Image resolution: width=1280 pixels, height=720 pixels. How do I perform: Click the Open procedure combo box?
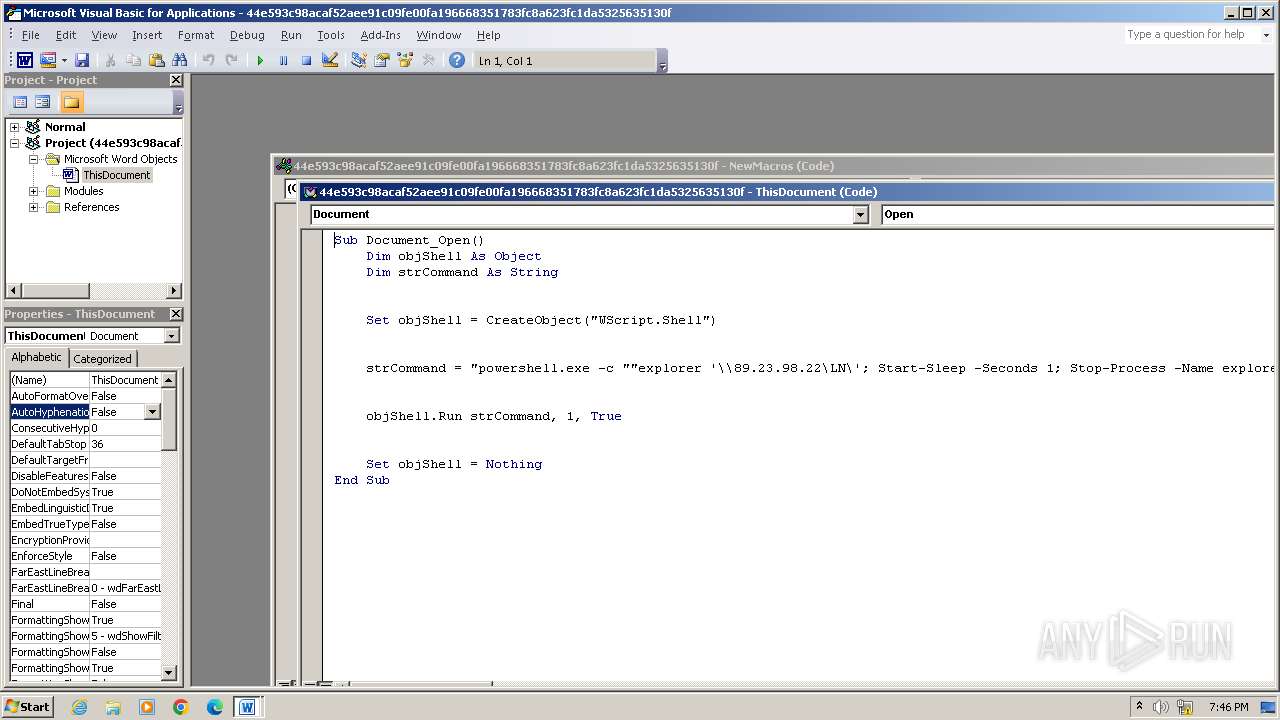pyautogui.click(x=1076, y=214)
